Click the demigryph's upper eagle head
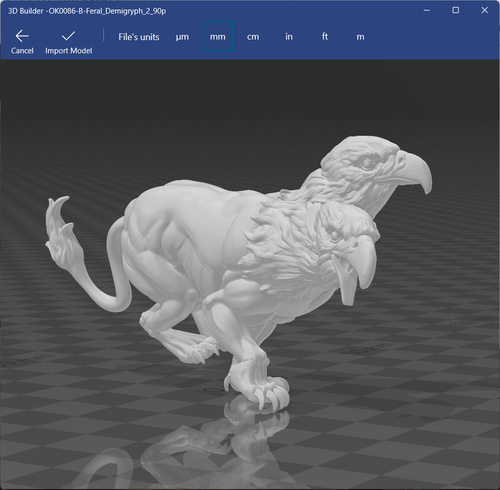 (x=370, y=167)
